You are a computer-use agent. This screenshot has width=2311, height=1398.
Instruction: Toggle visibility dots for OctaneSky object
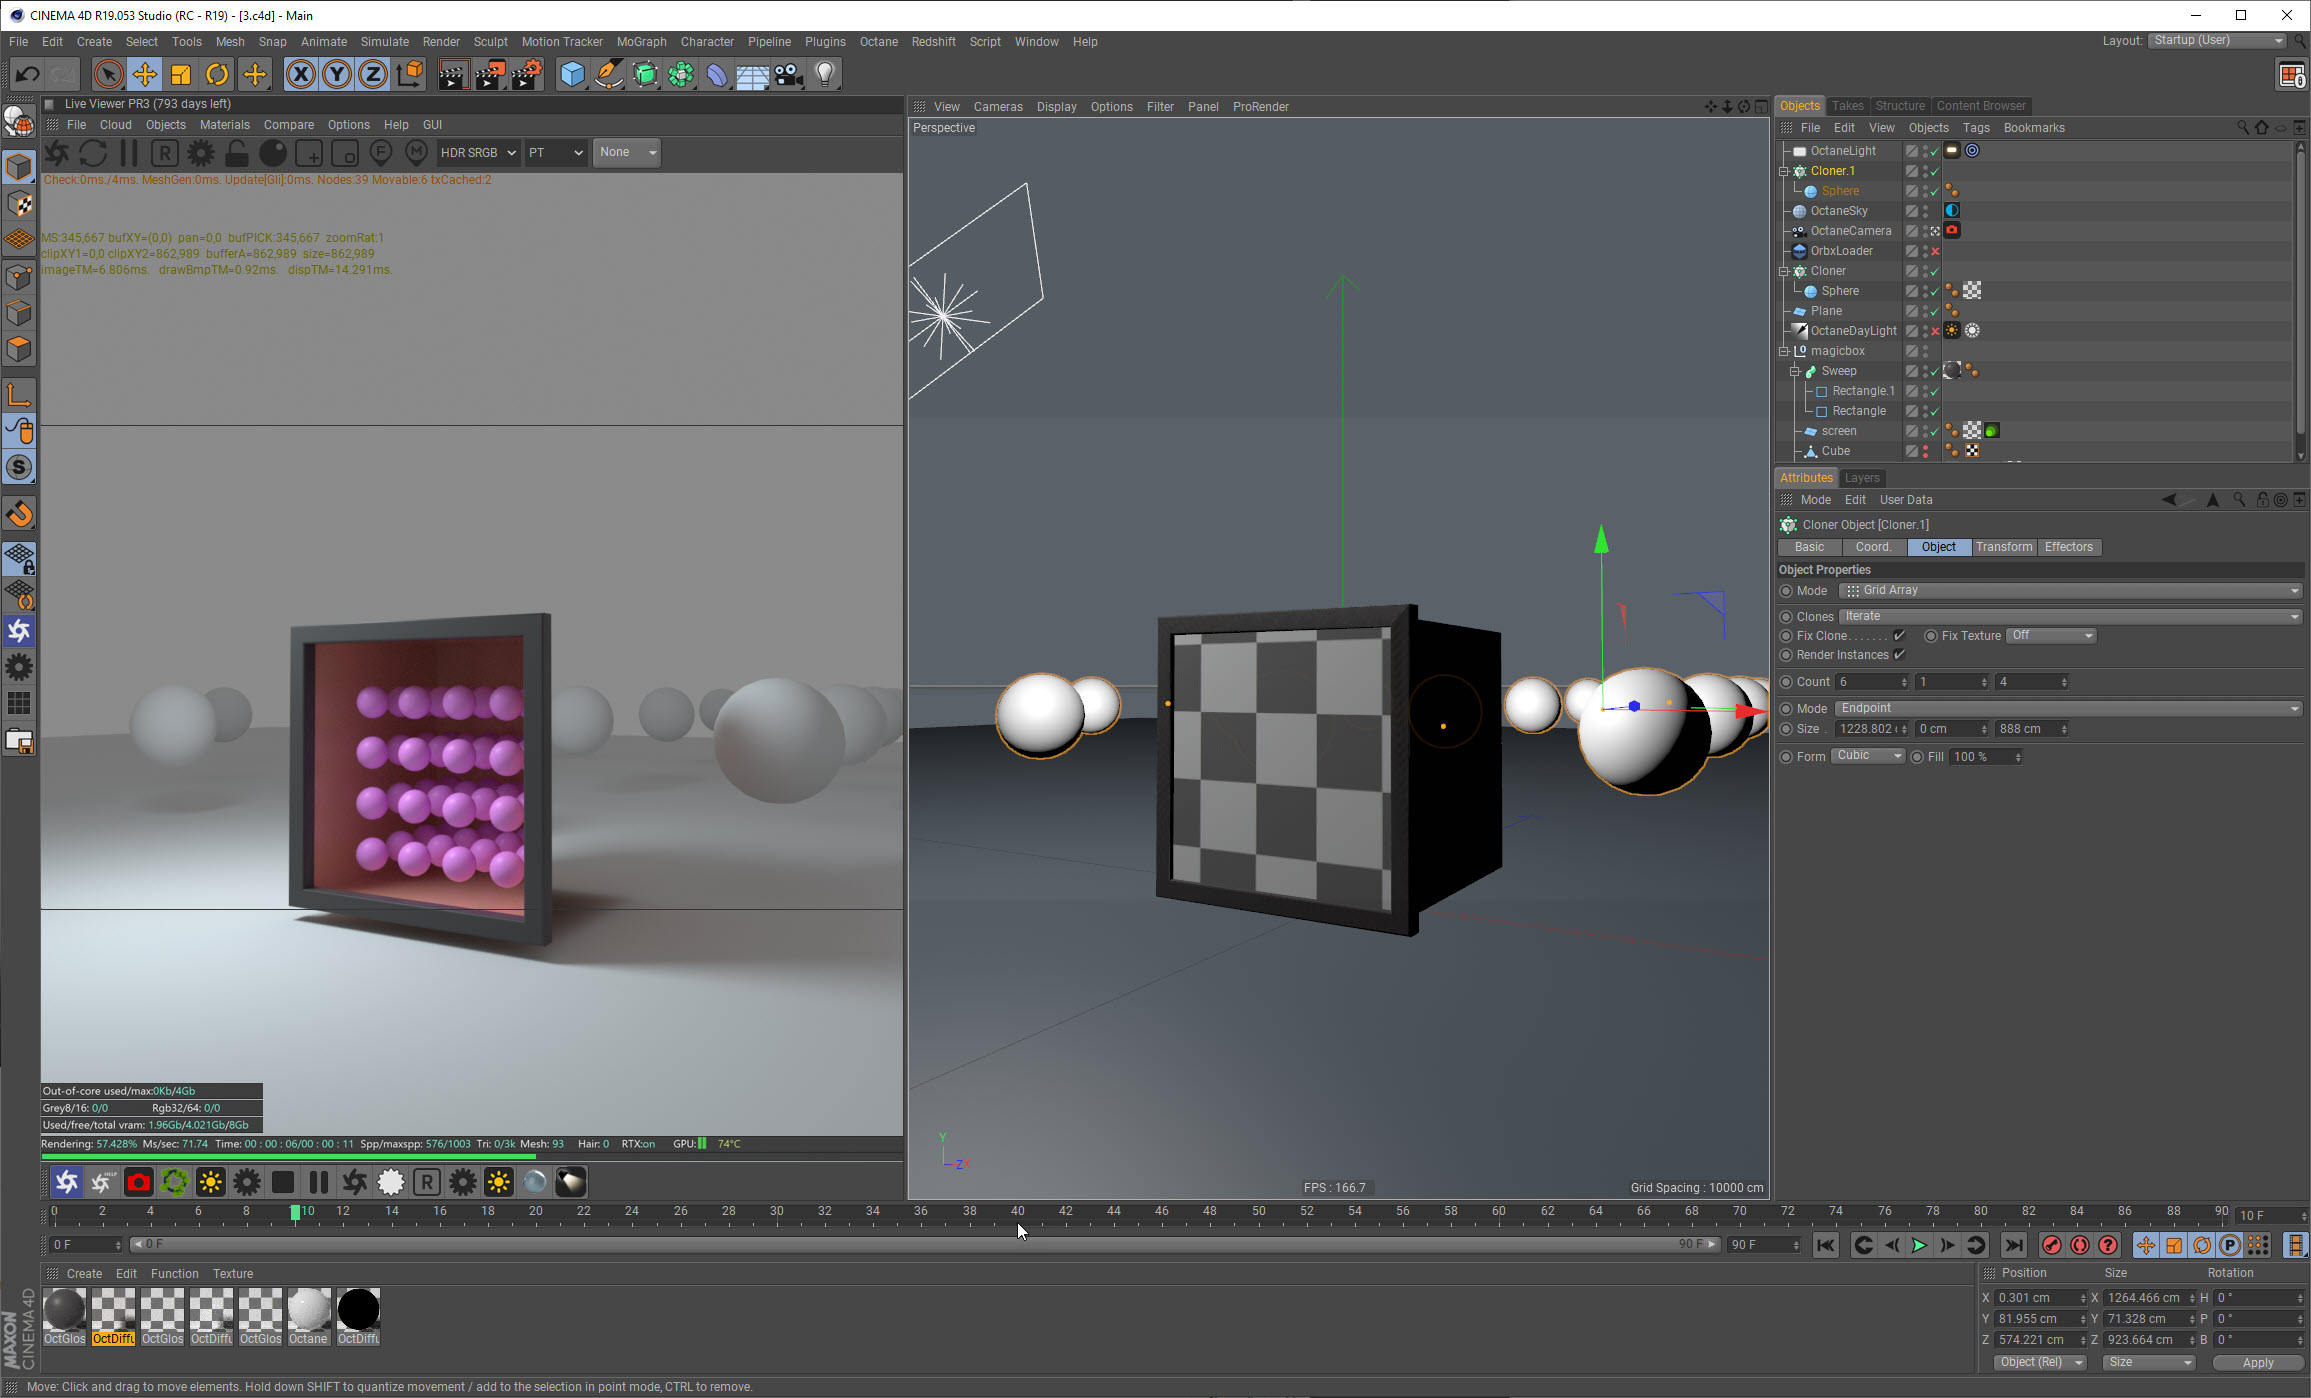pos(1925,211)
